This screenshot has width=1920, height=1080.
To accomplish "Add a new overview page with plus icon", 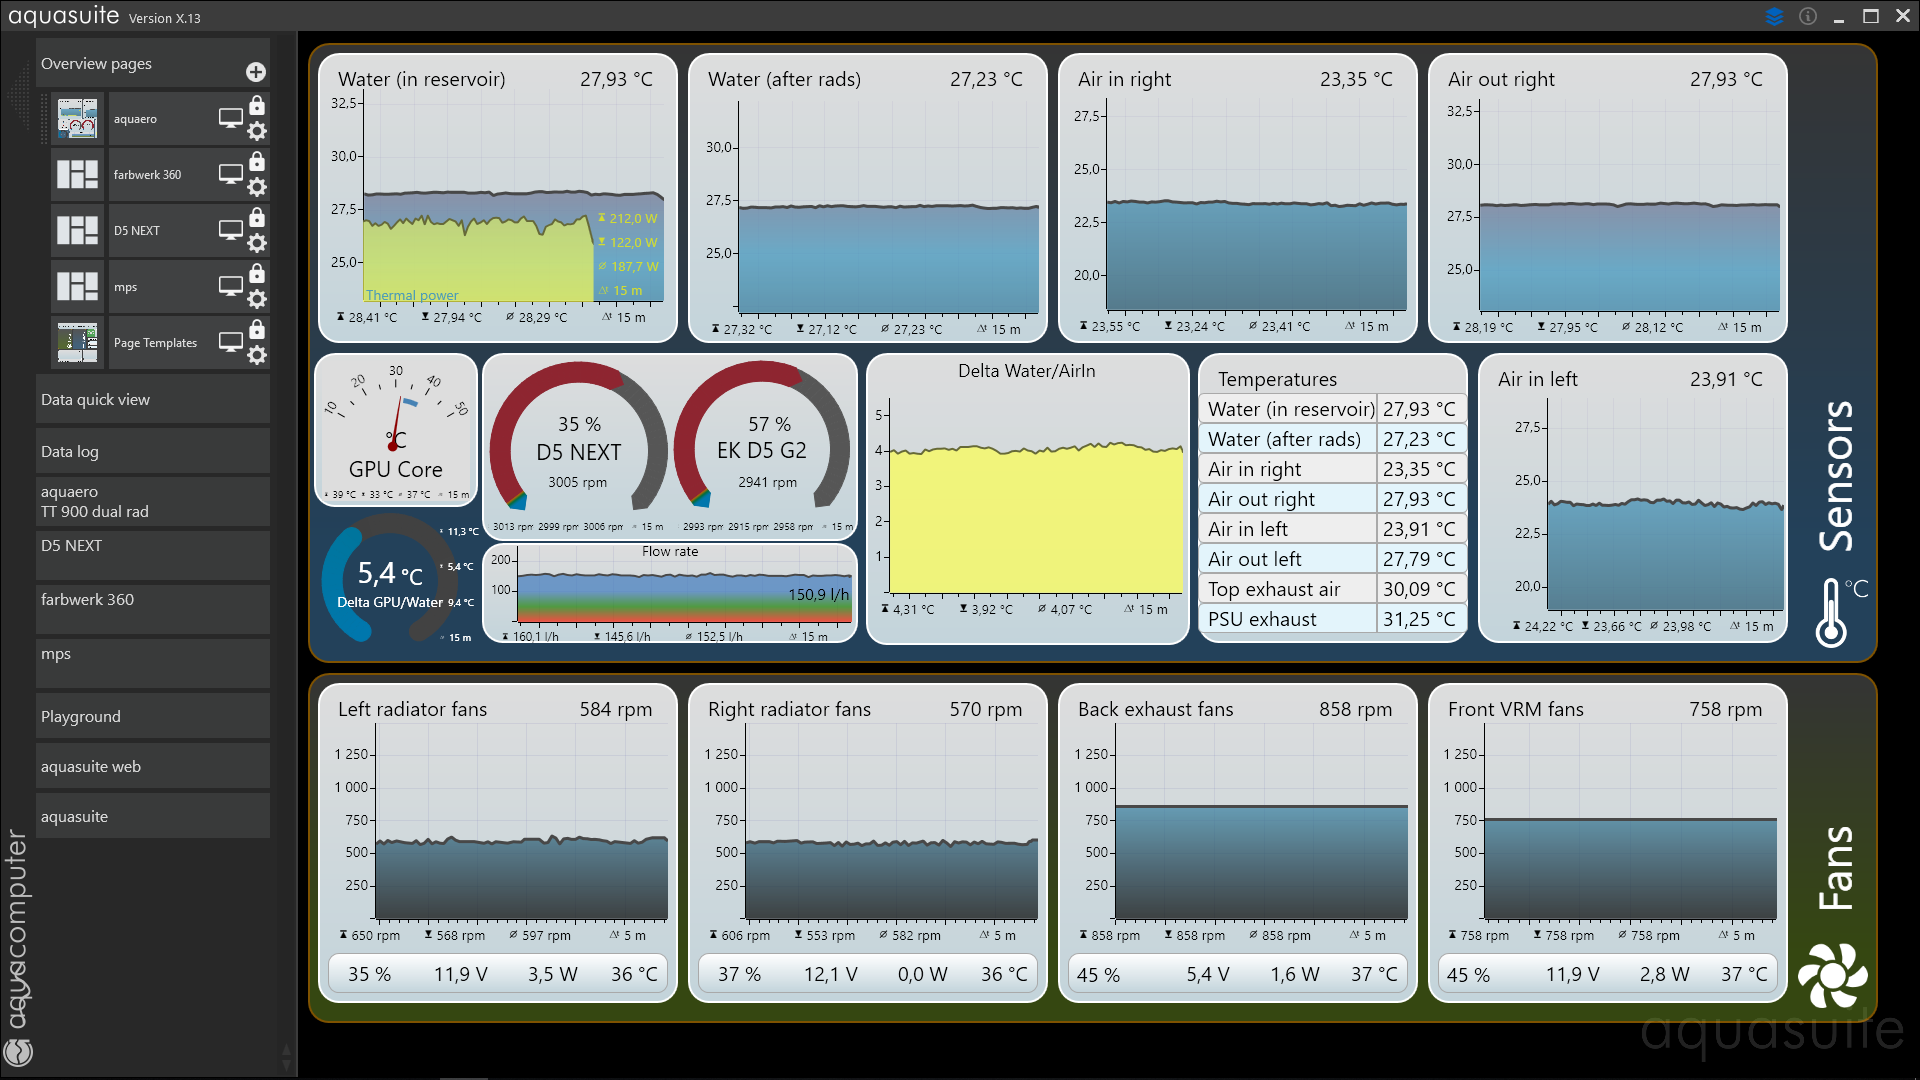I will click(x=256, y=72).
